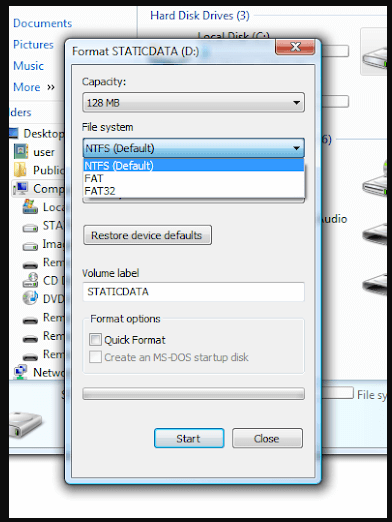Choose FAT32 in the file system list
Viewport: 392px width, 522px height.
193,191
